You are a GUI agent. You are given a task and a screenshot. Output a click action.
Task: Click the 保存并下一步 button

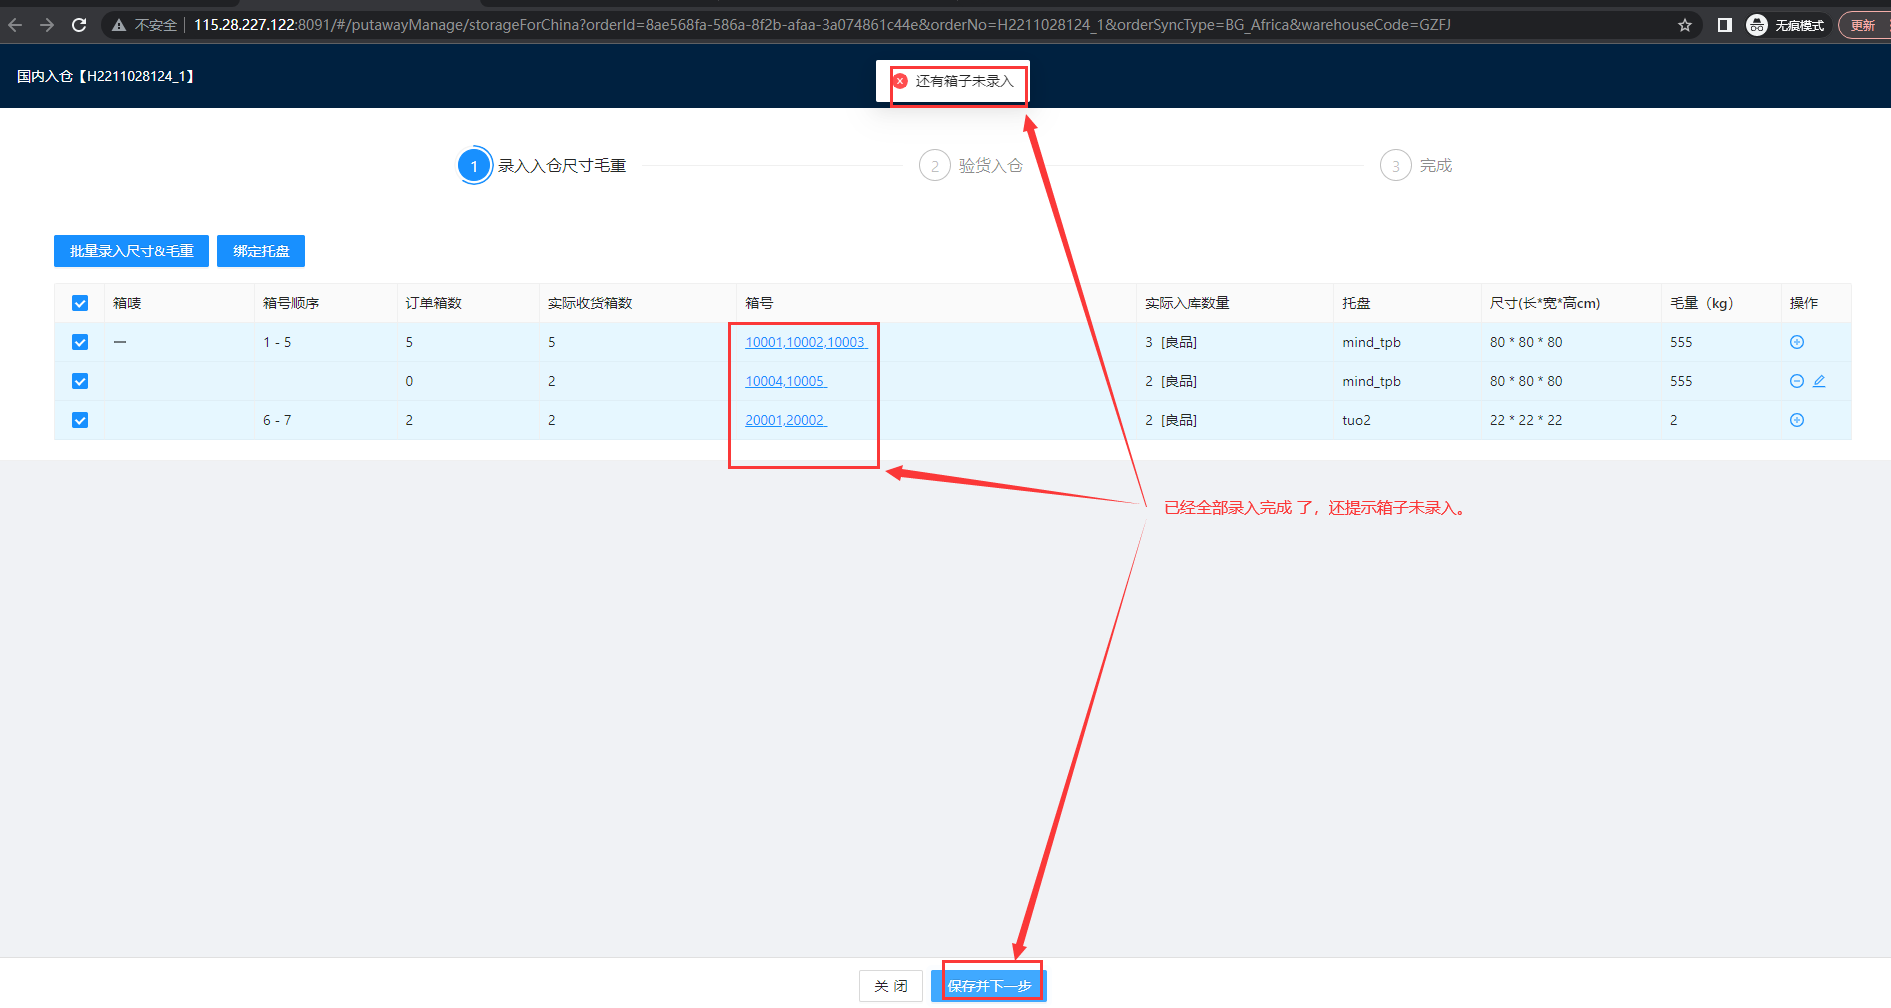coord(989,986)
